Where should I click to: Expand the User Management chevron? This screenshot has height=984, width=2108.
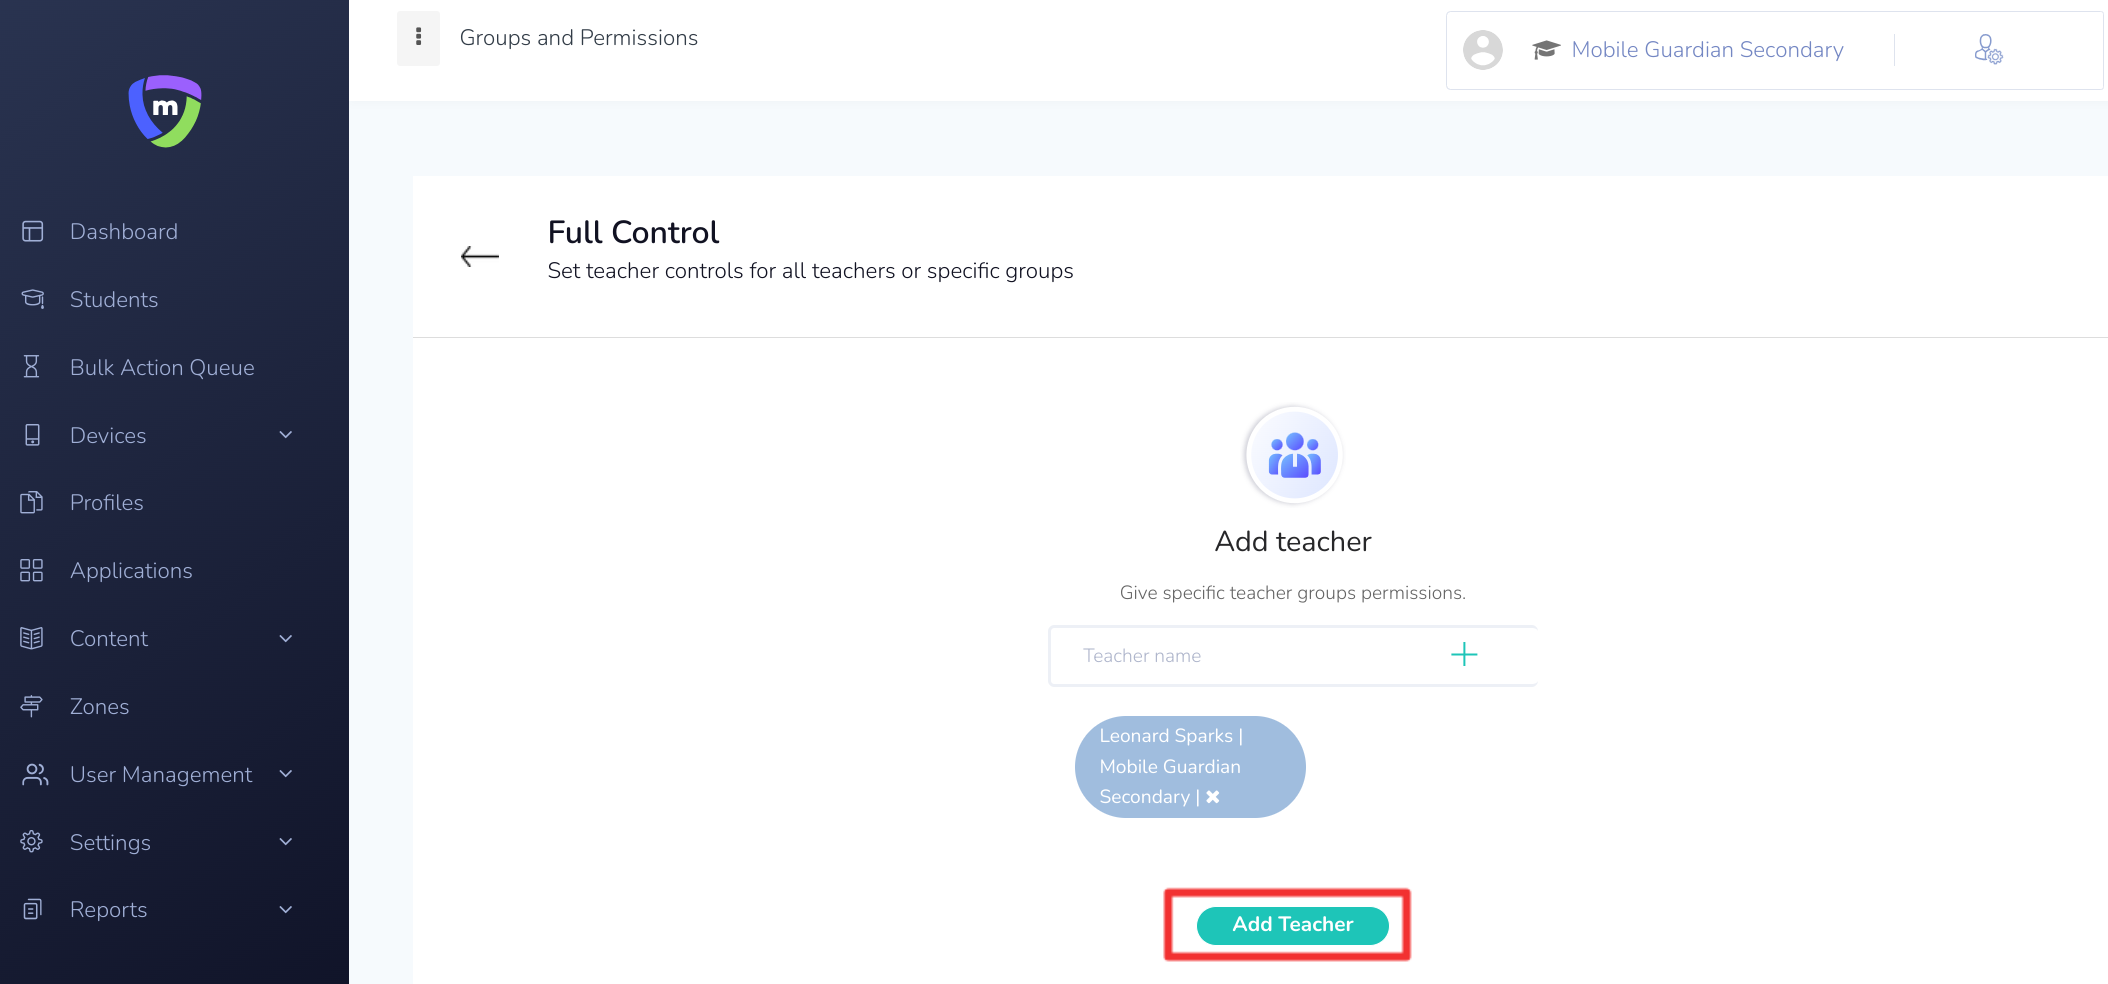pos(286,774)
